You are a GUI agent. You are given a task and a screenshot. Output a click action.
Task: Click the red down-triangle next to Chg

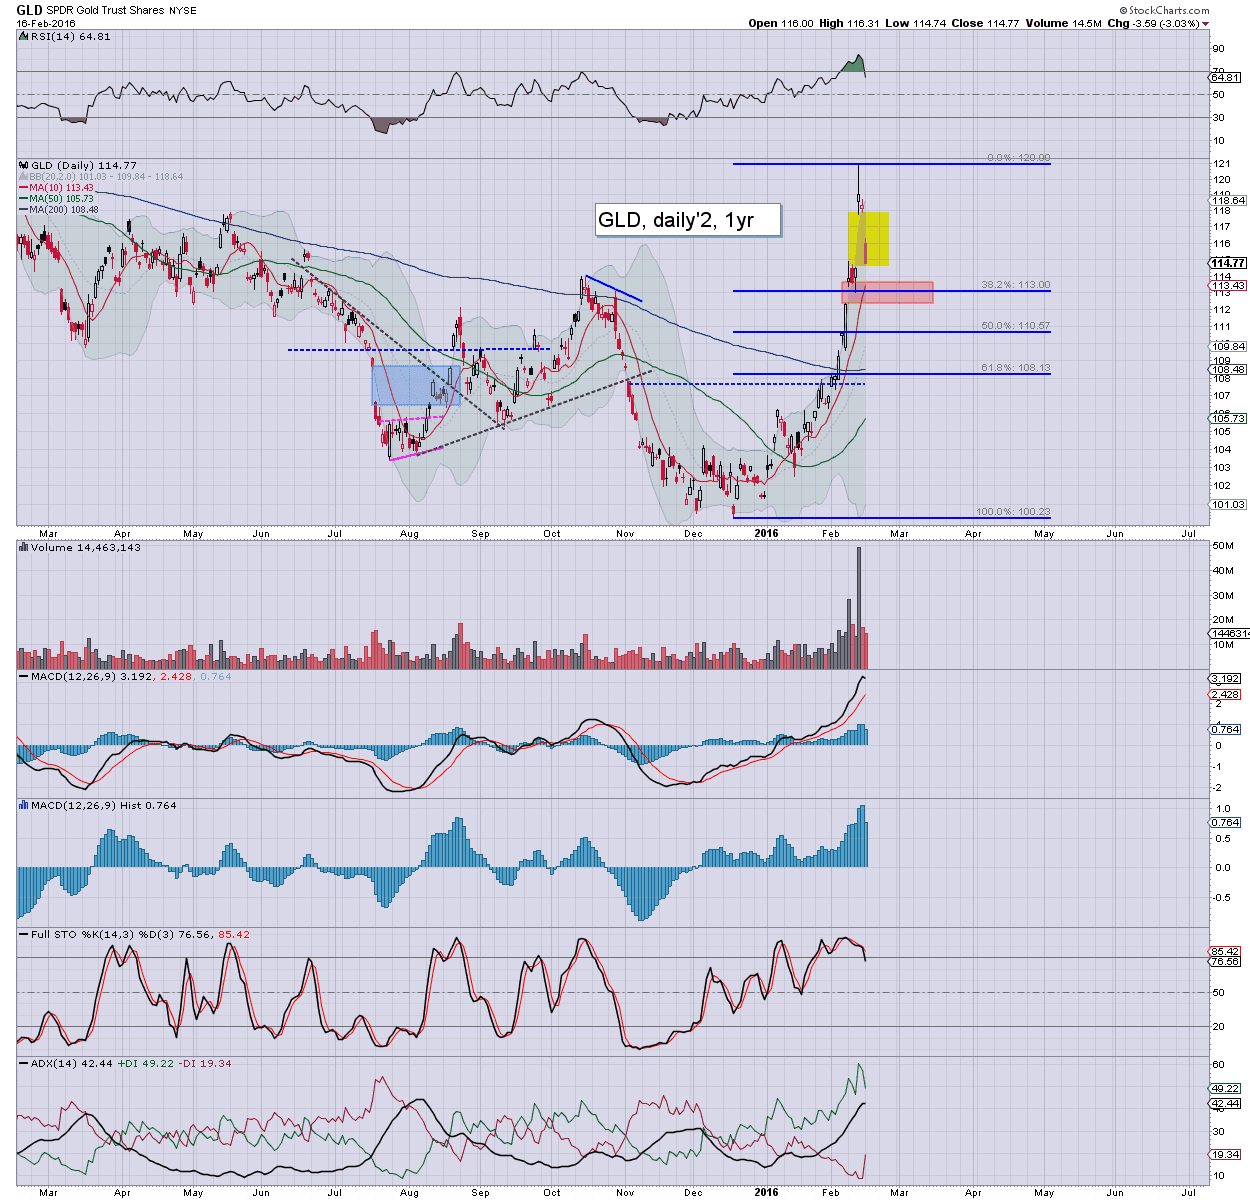pos(1205,24)
